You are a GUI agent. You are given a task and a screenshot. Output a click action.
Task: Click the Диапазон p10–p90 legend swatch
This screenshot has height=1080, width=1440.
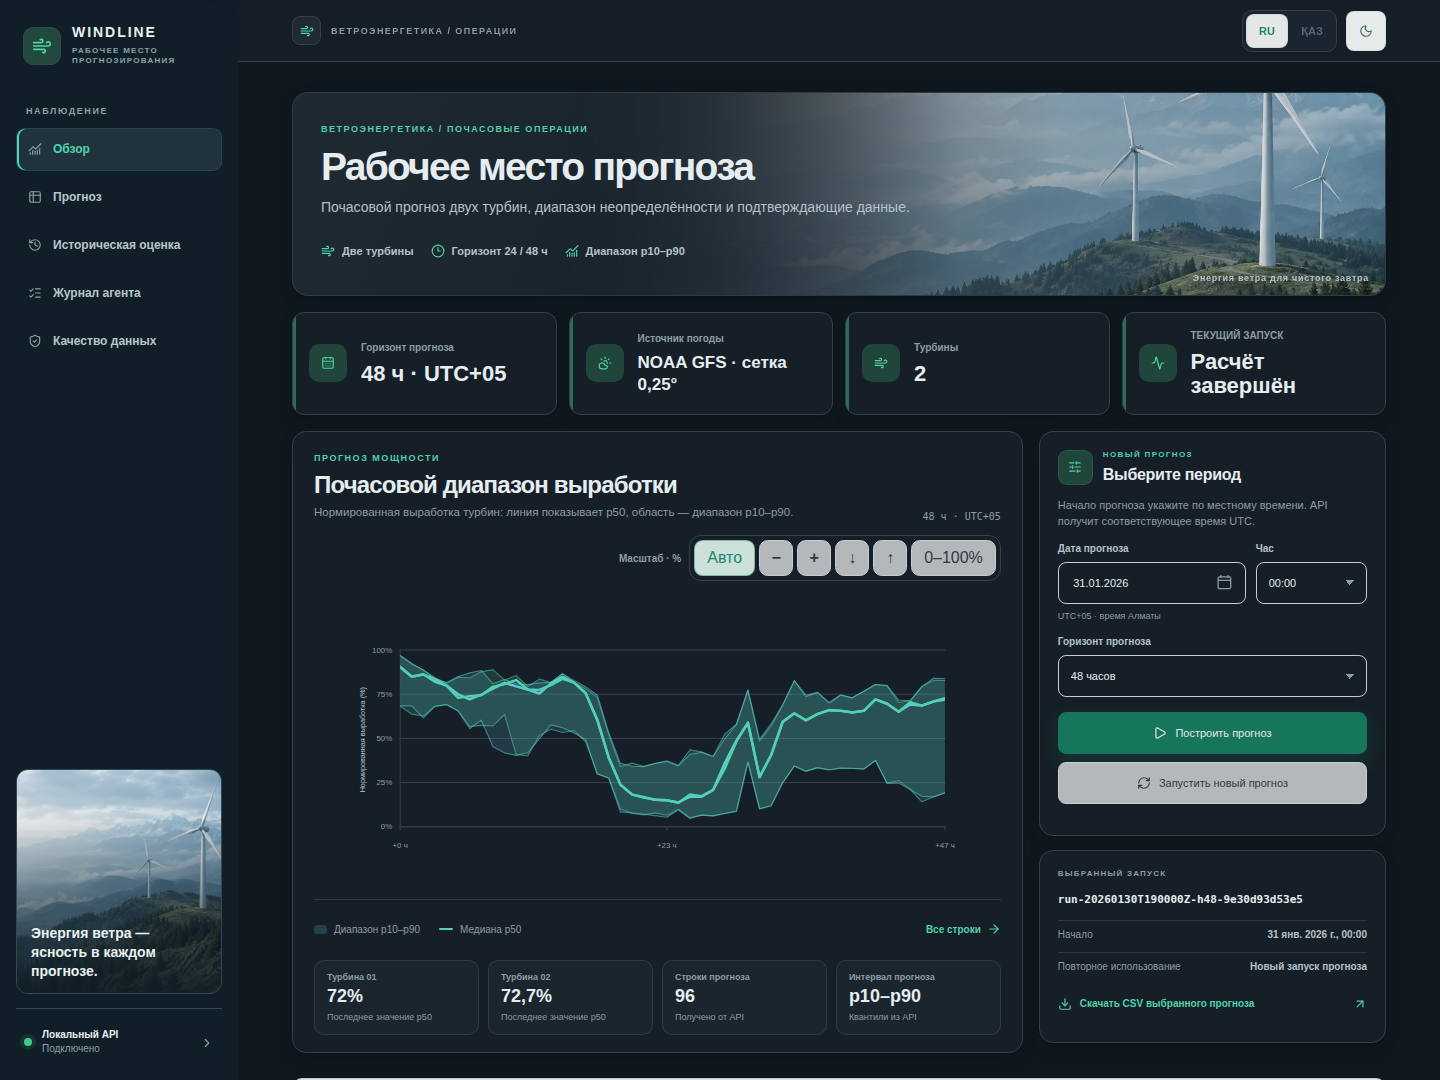click(321, 930)
